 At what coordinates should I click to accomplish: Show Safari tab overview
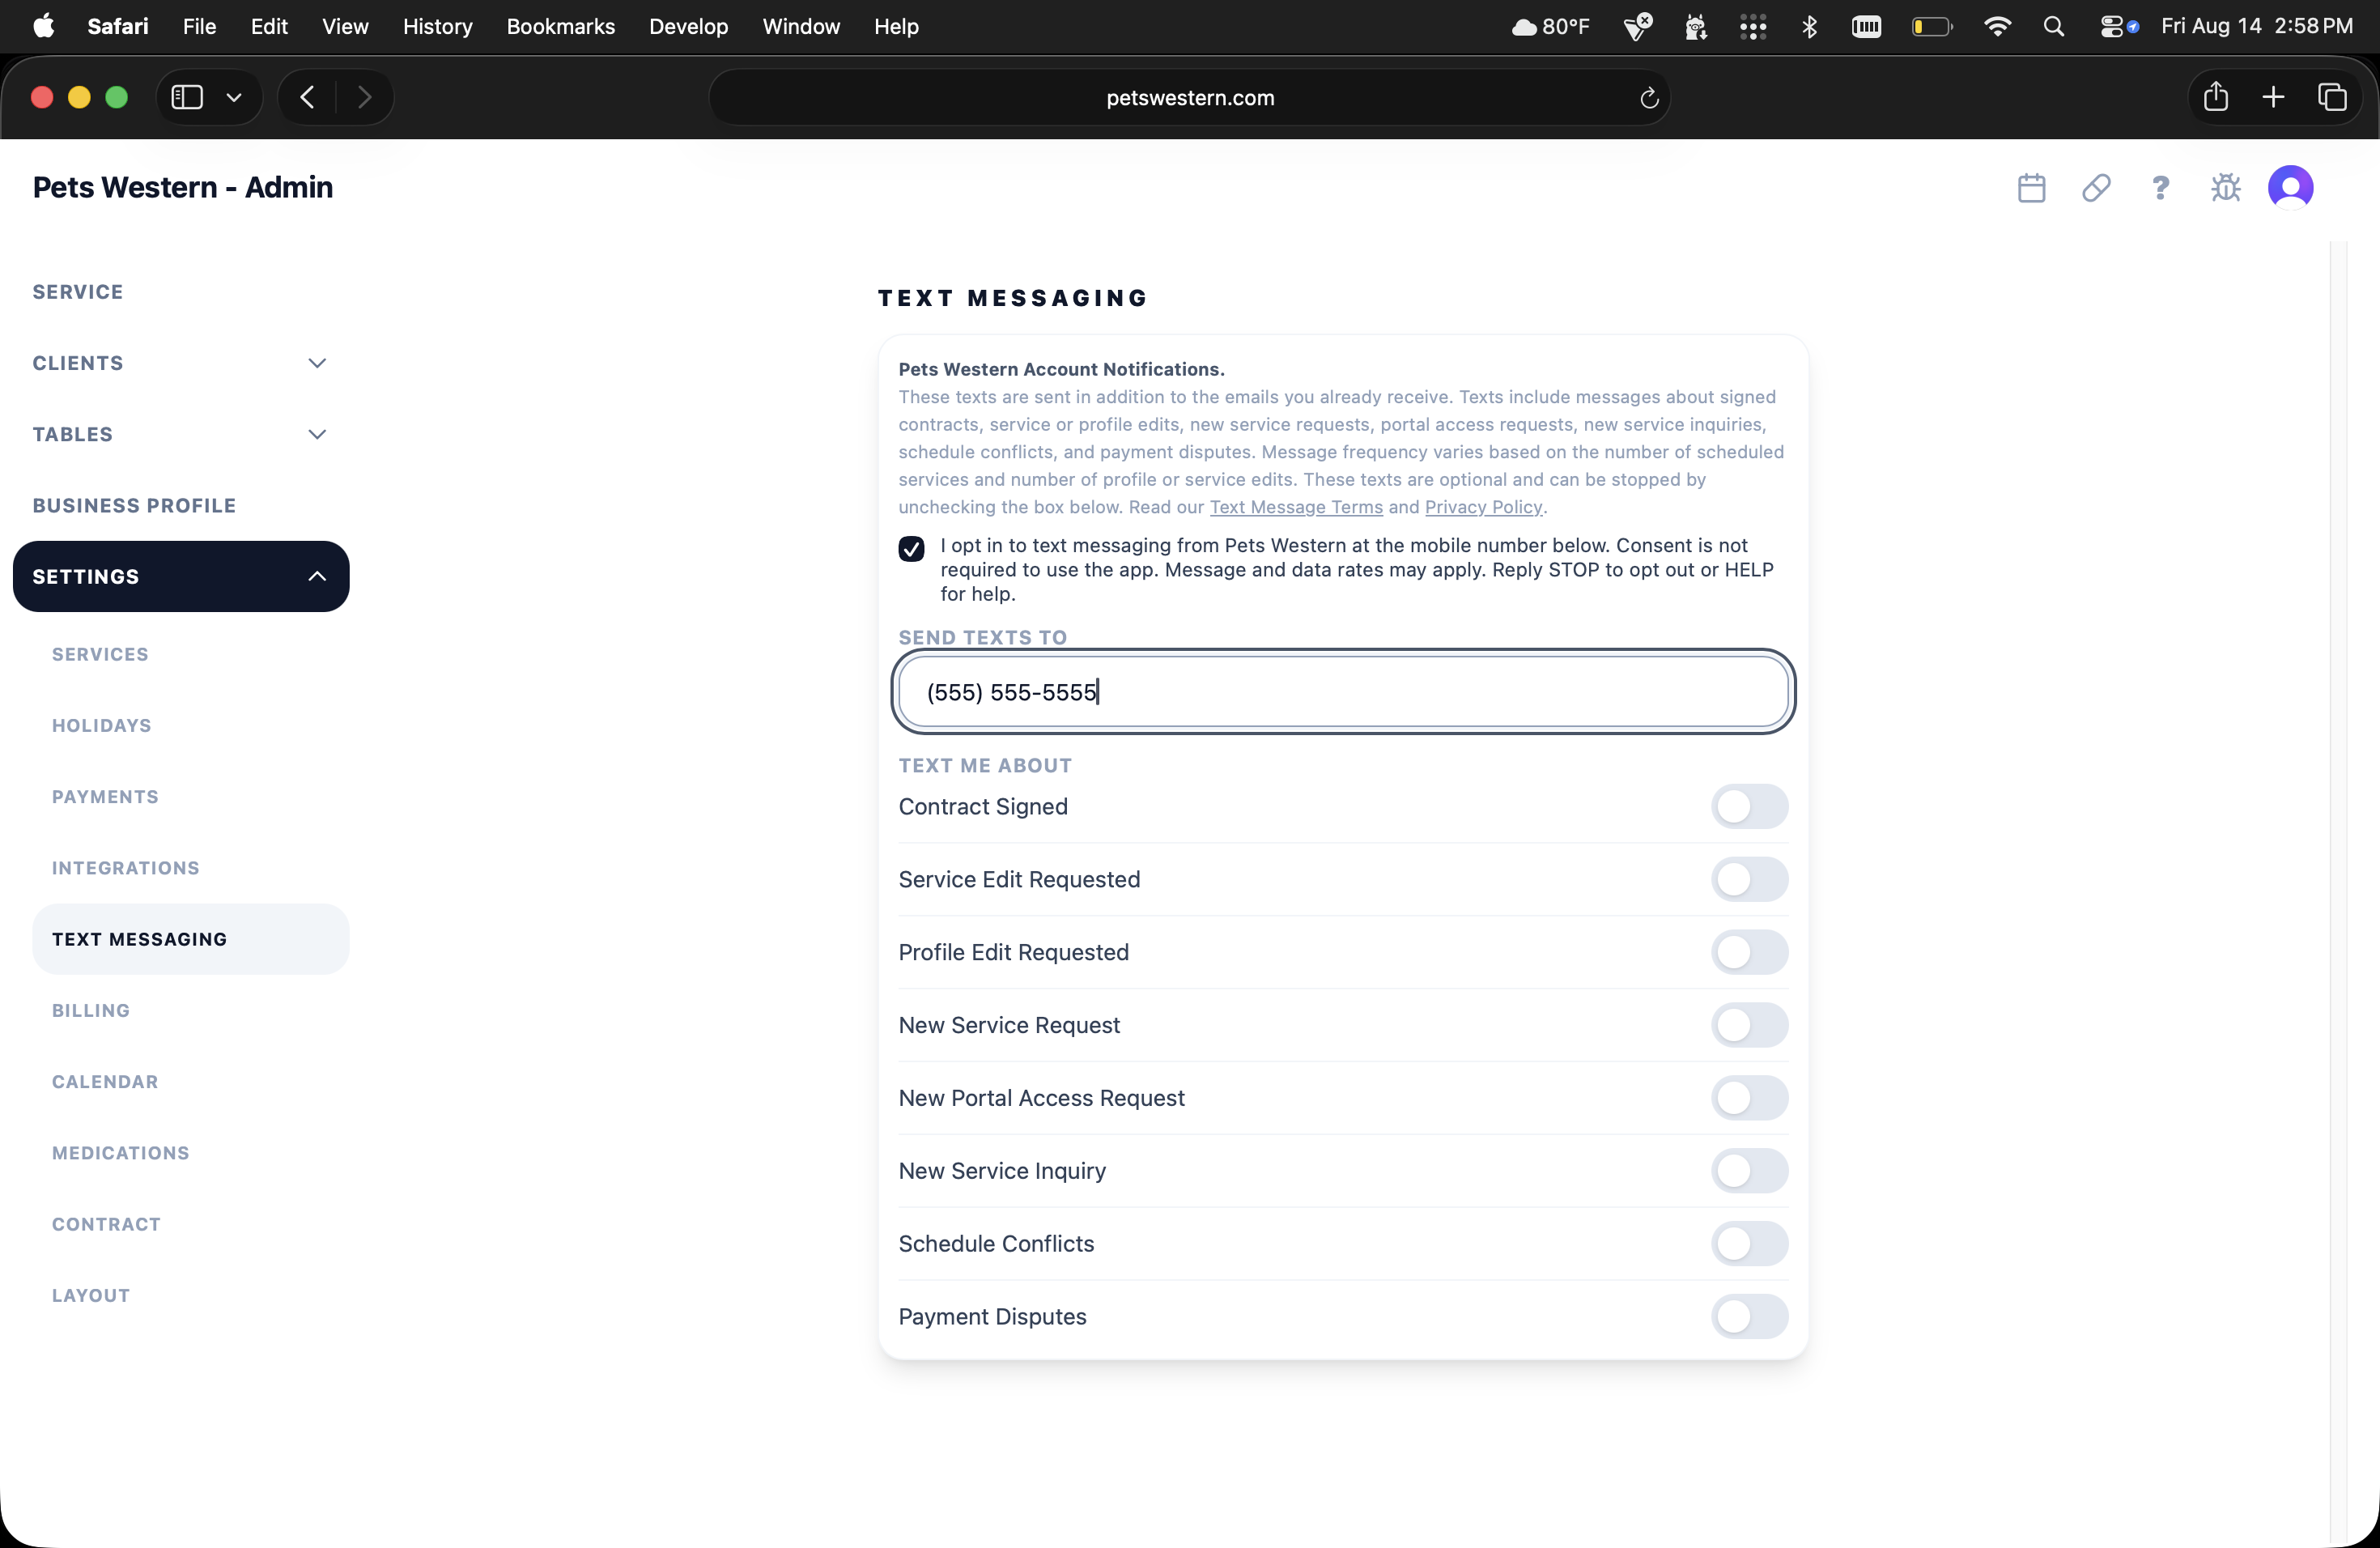click(2332, 97)
